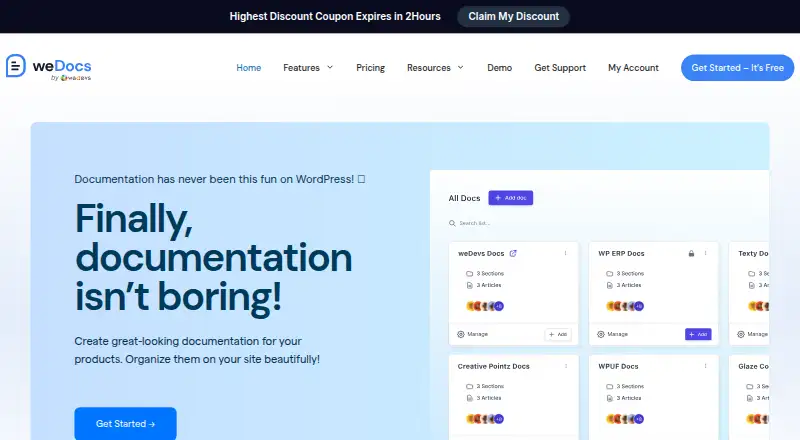The image size is (800, 440).
Task: Open the Demo page
Action: point(499,68)
